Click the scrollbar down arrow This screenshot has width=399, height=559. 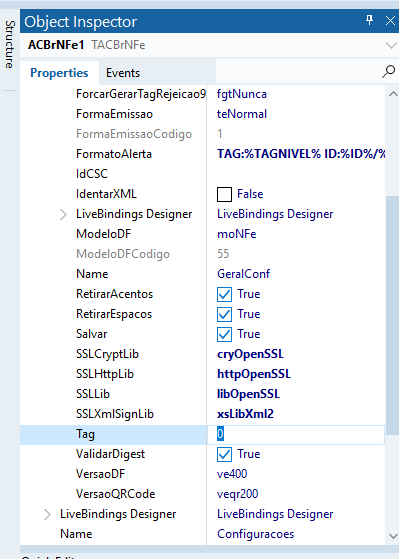click(x=393, y=536)
